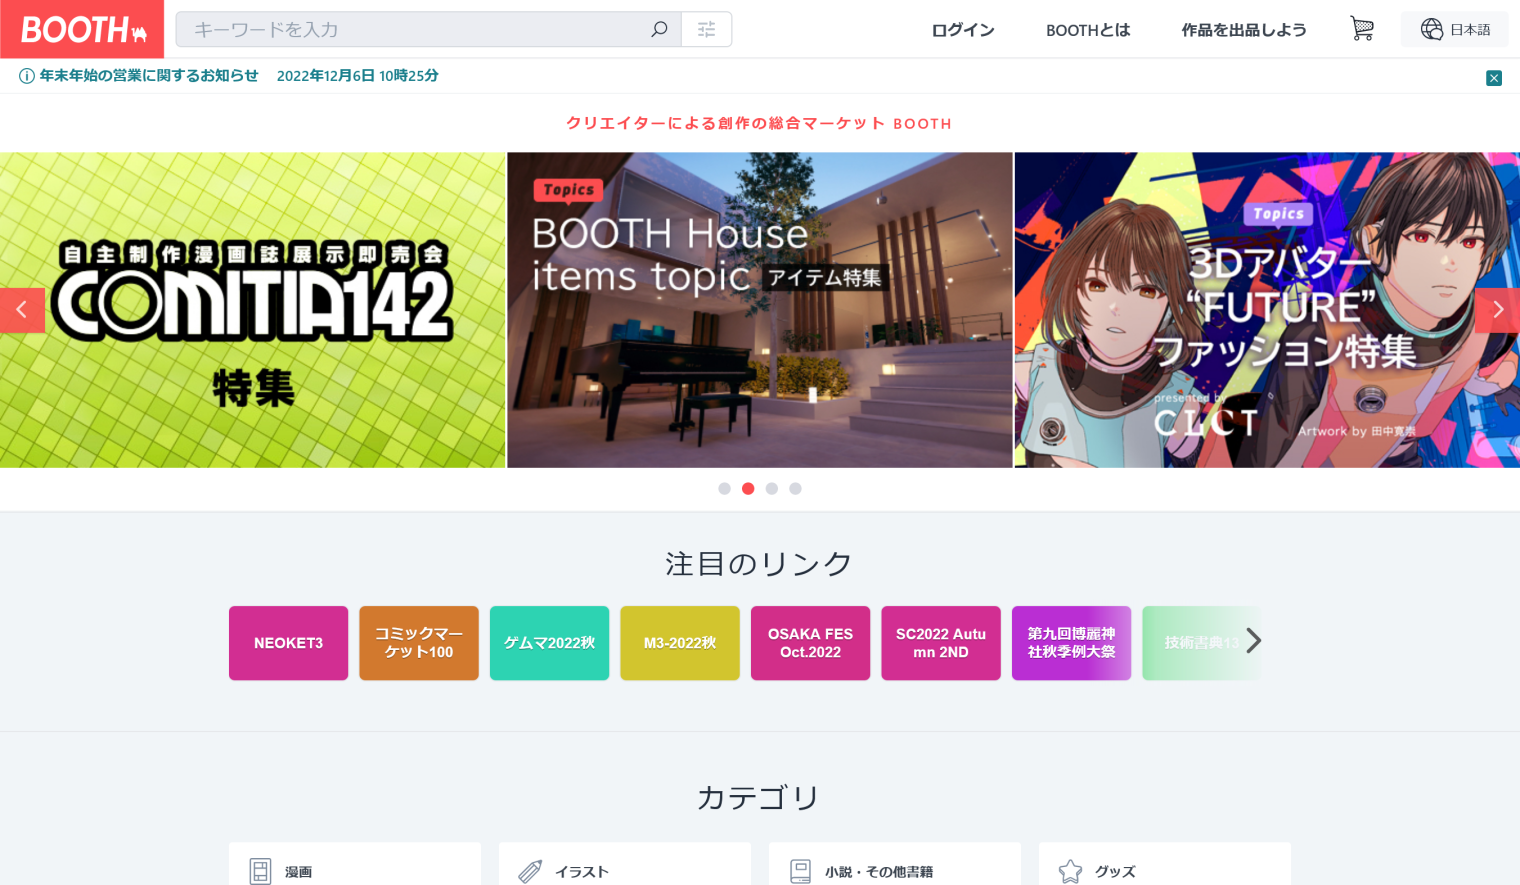Select the イラスト category pencil icon

(529, 871)
